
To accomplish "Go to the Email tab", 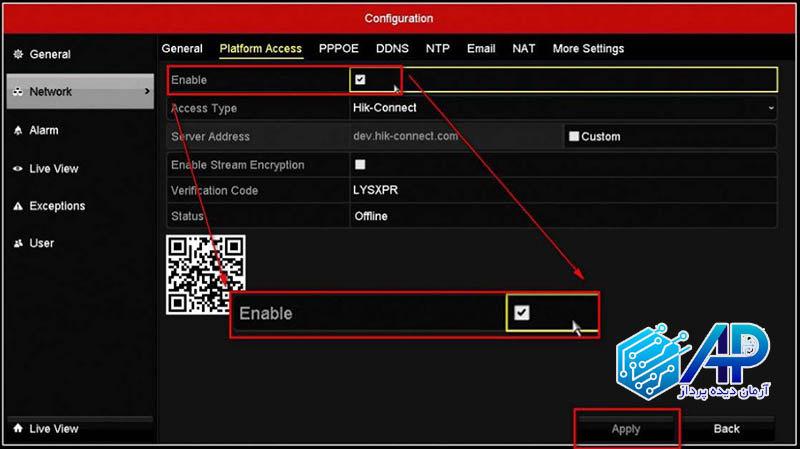I will coord(481,49).
